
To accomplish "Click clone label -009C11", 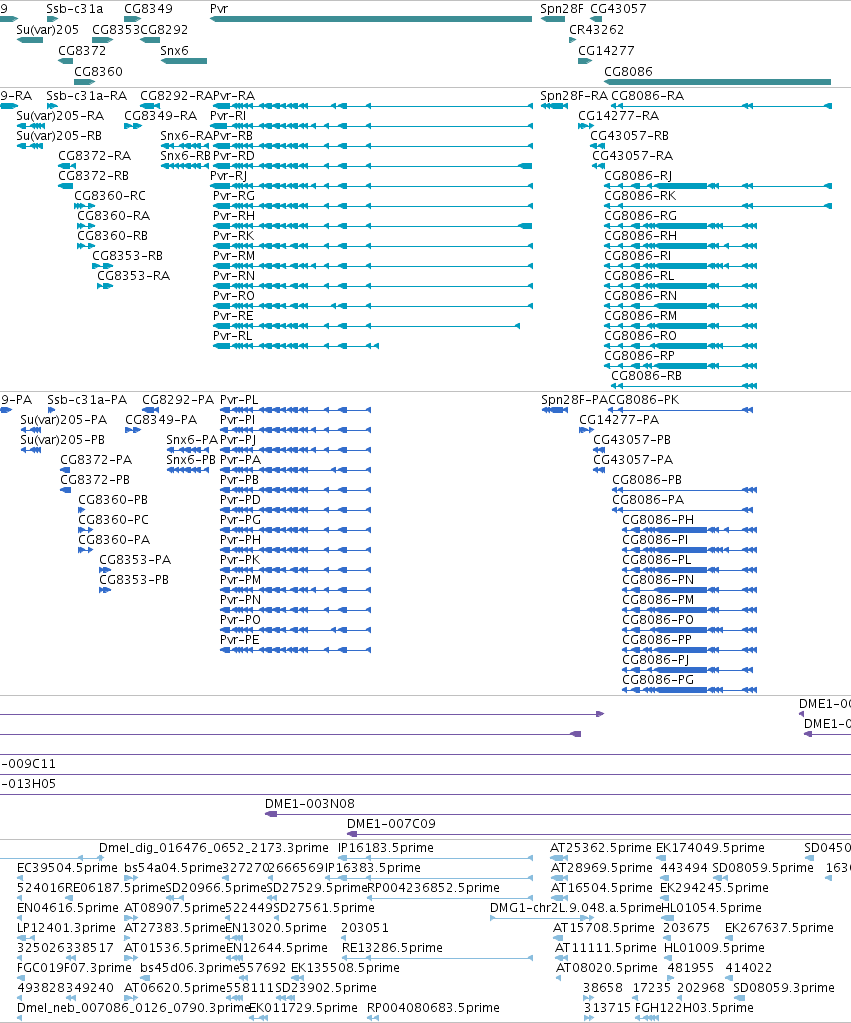I will coord(29,763).
